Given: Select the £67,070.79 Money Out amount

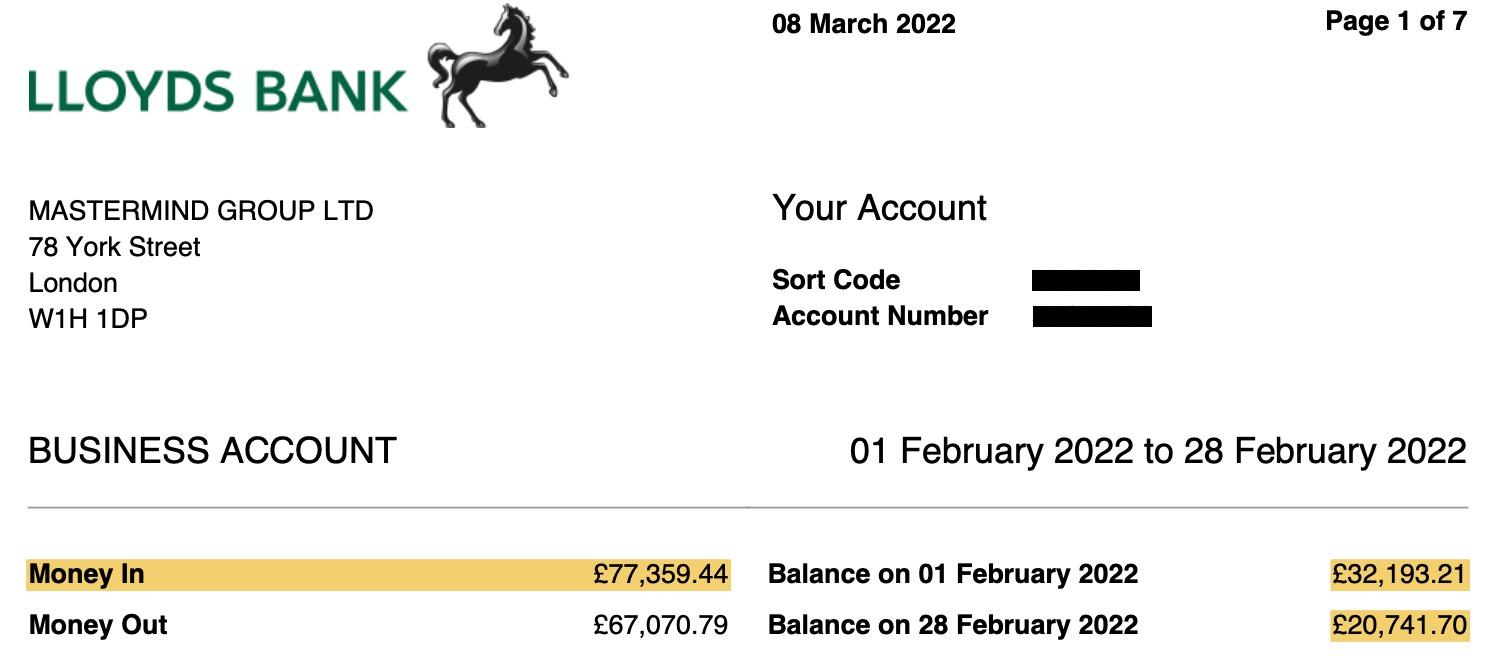Looking at the screenshot, I should [x=660, y=625].
